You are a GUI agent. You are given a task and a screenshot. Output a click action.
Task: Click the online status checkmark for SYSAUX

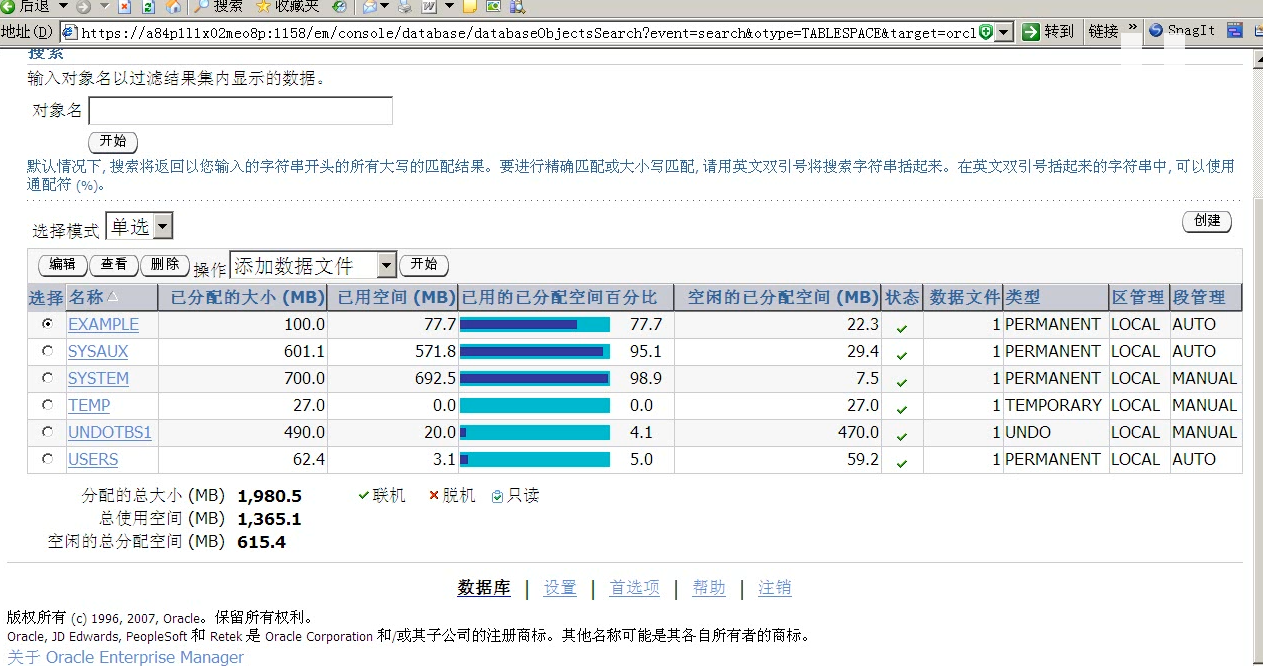(902, 354)
